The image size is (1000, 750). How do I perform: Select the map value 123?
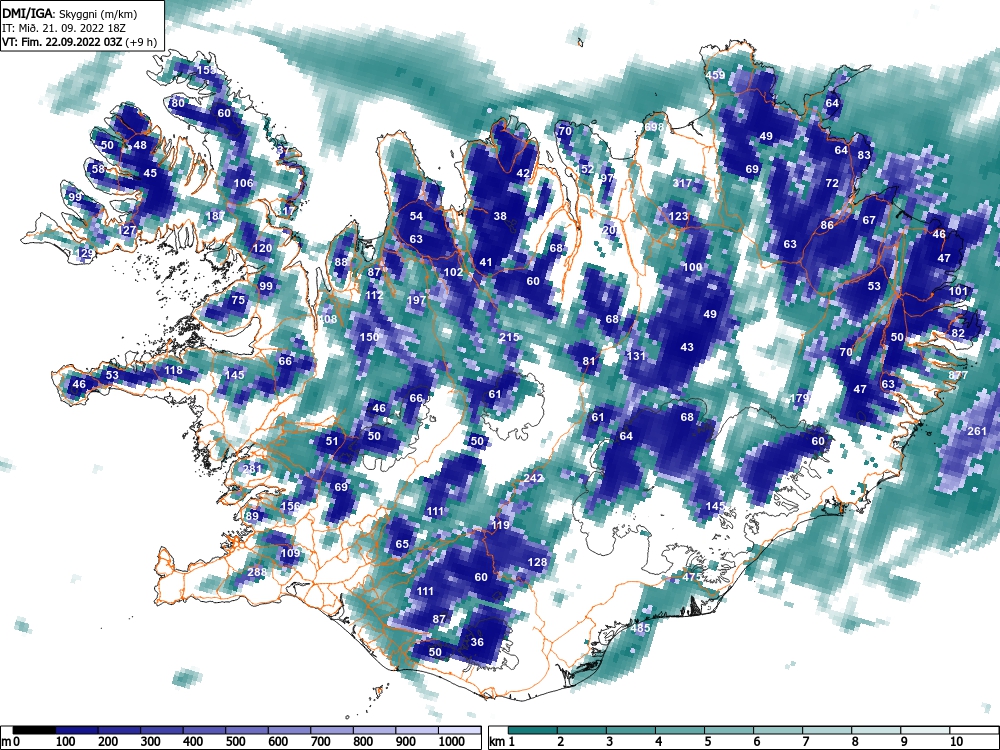click(x=679, y=216)
